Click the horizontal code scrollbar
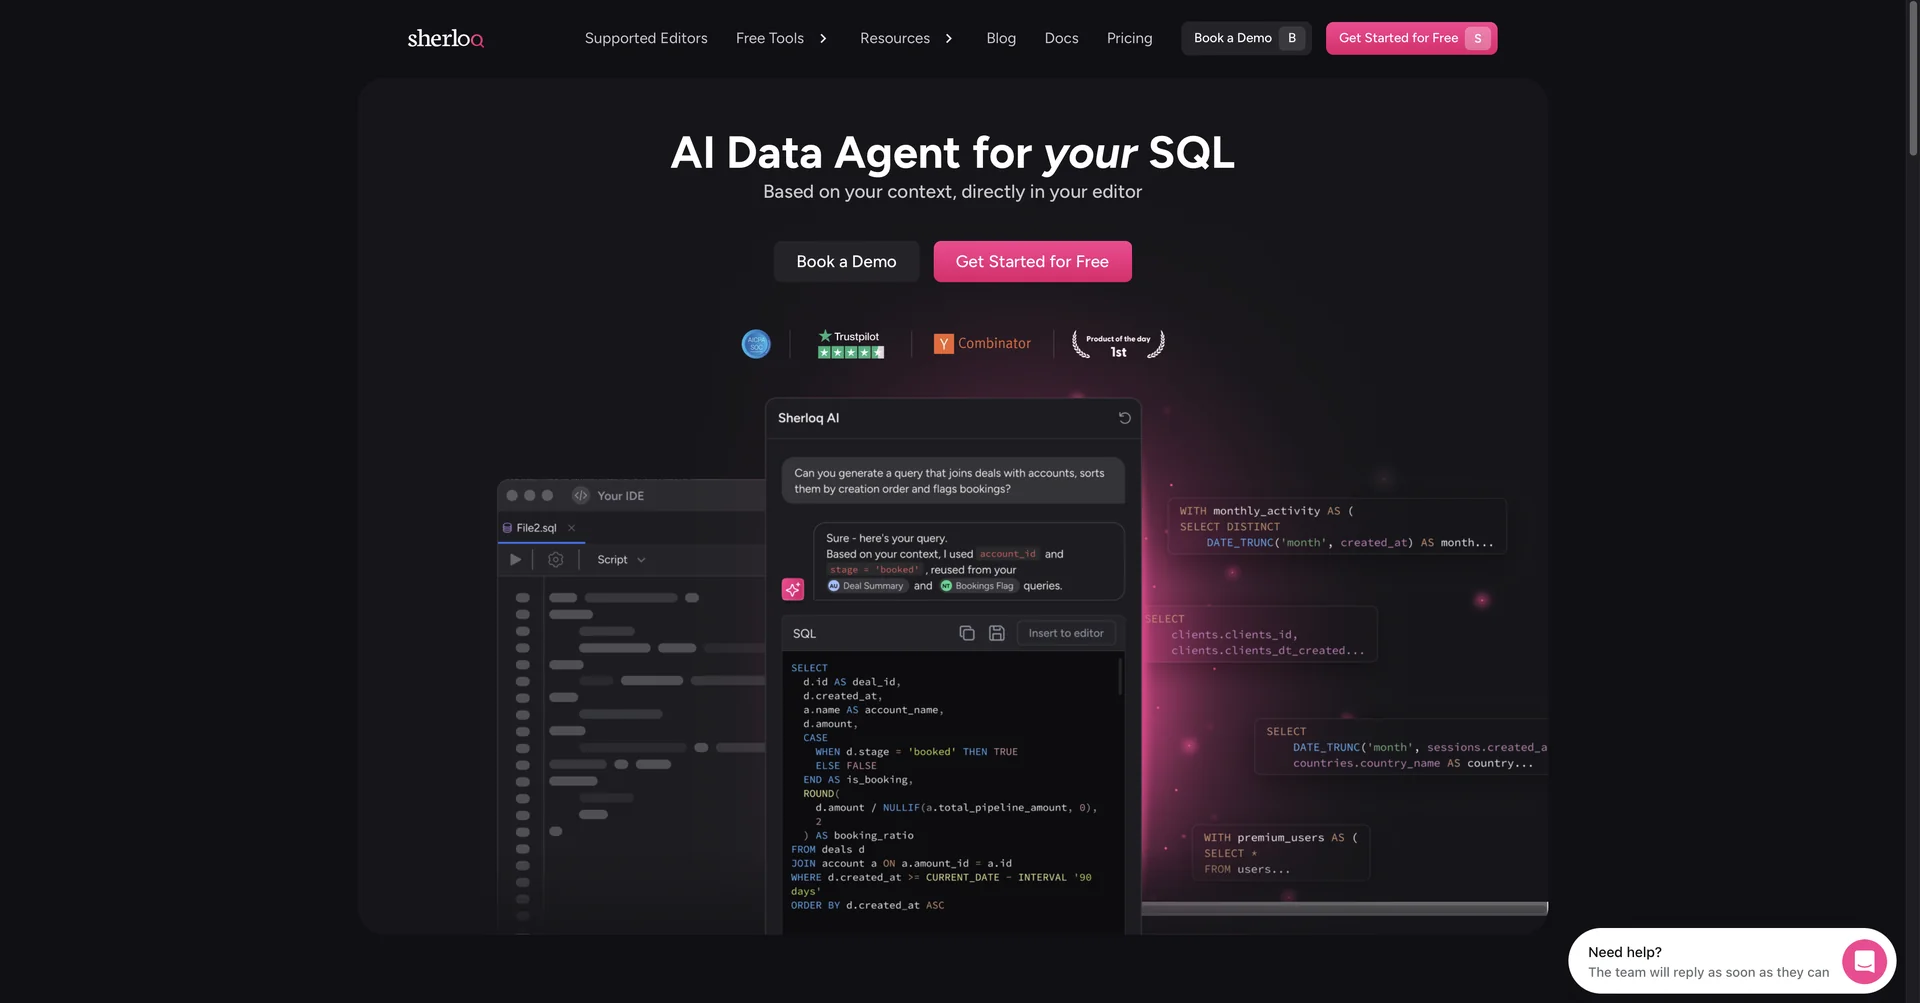Screen dimensions: 1920x1003 coord(1345,908)
